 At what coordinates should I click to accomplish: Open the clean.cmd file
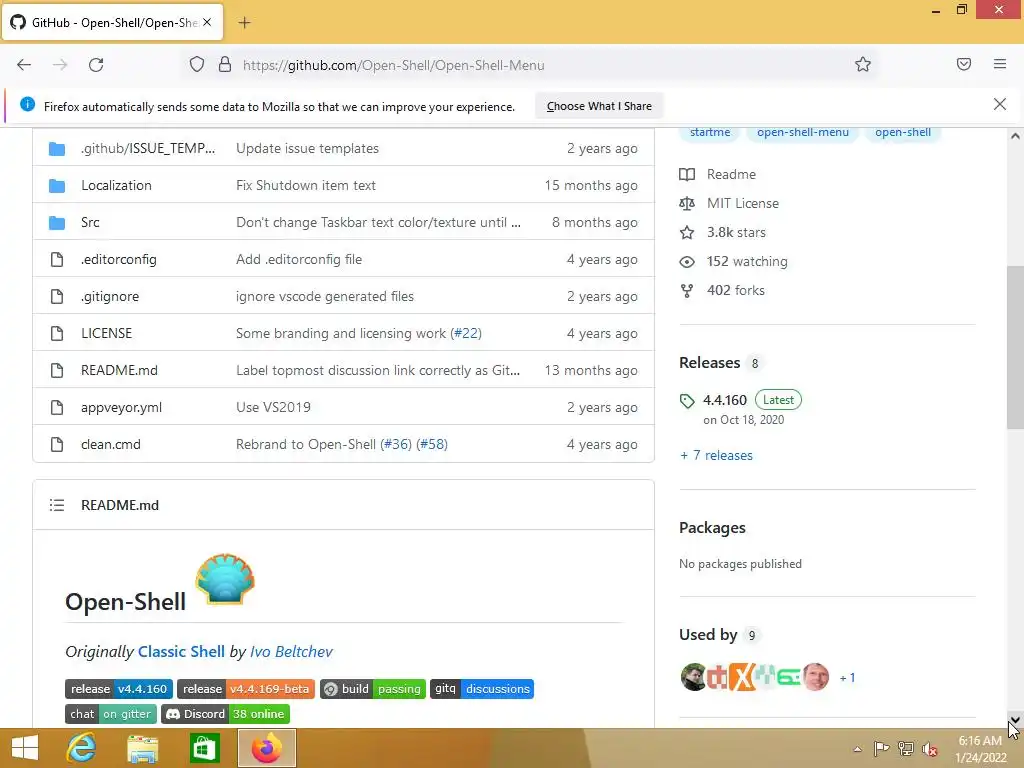[110, 445]
